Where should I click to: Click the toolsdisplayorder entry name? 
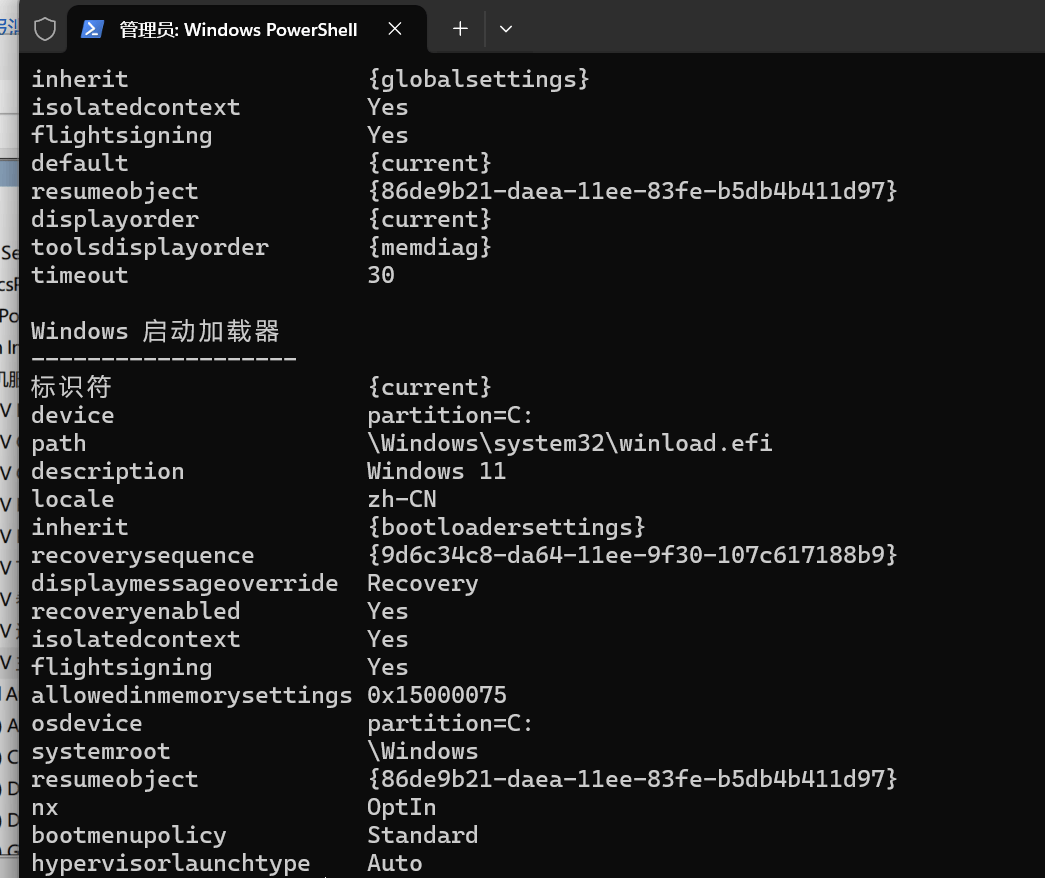[150, 247]
